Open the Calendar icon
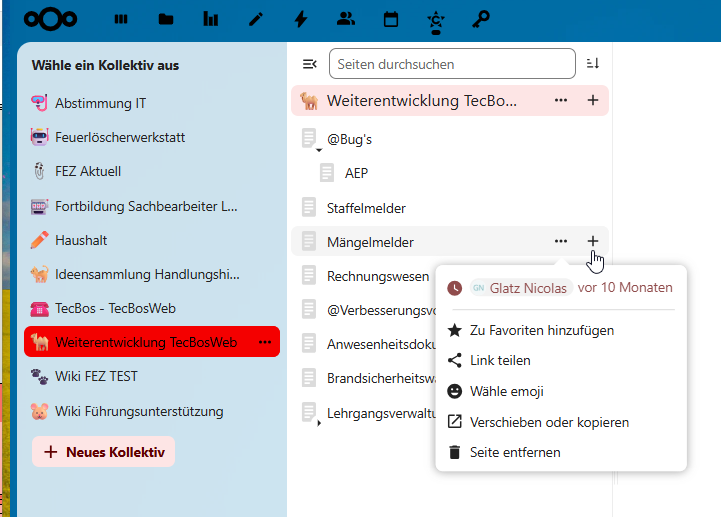Viewport: 721px width, 517px height. (x=391, y=19)
